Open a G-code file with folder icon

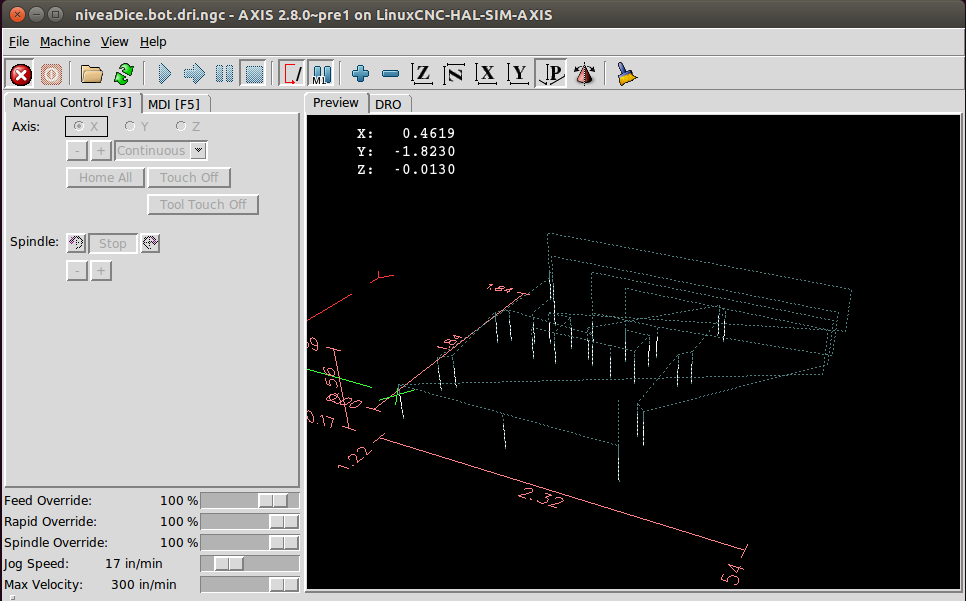click(92, 75)
